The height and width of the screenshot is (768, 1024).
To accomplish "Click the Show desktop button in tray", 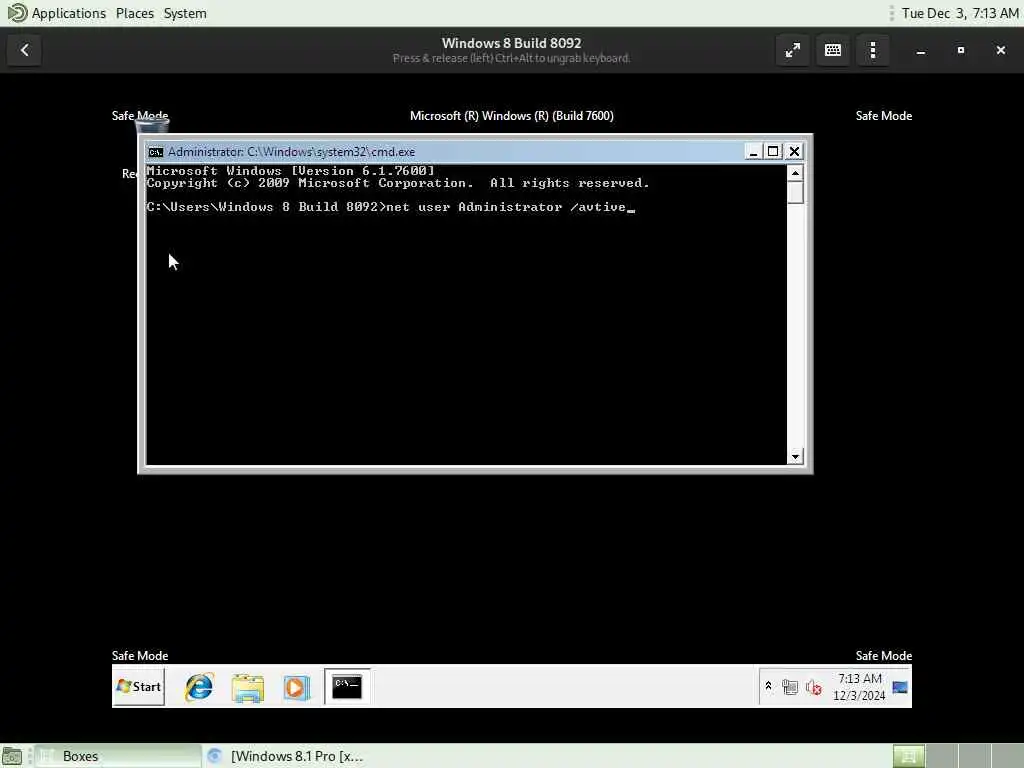I will coord(900,687).
